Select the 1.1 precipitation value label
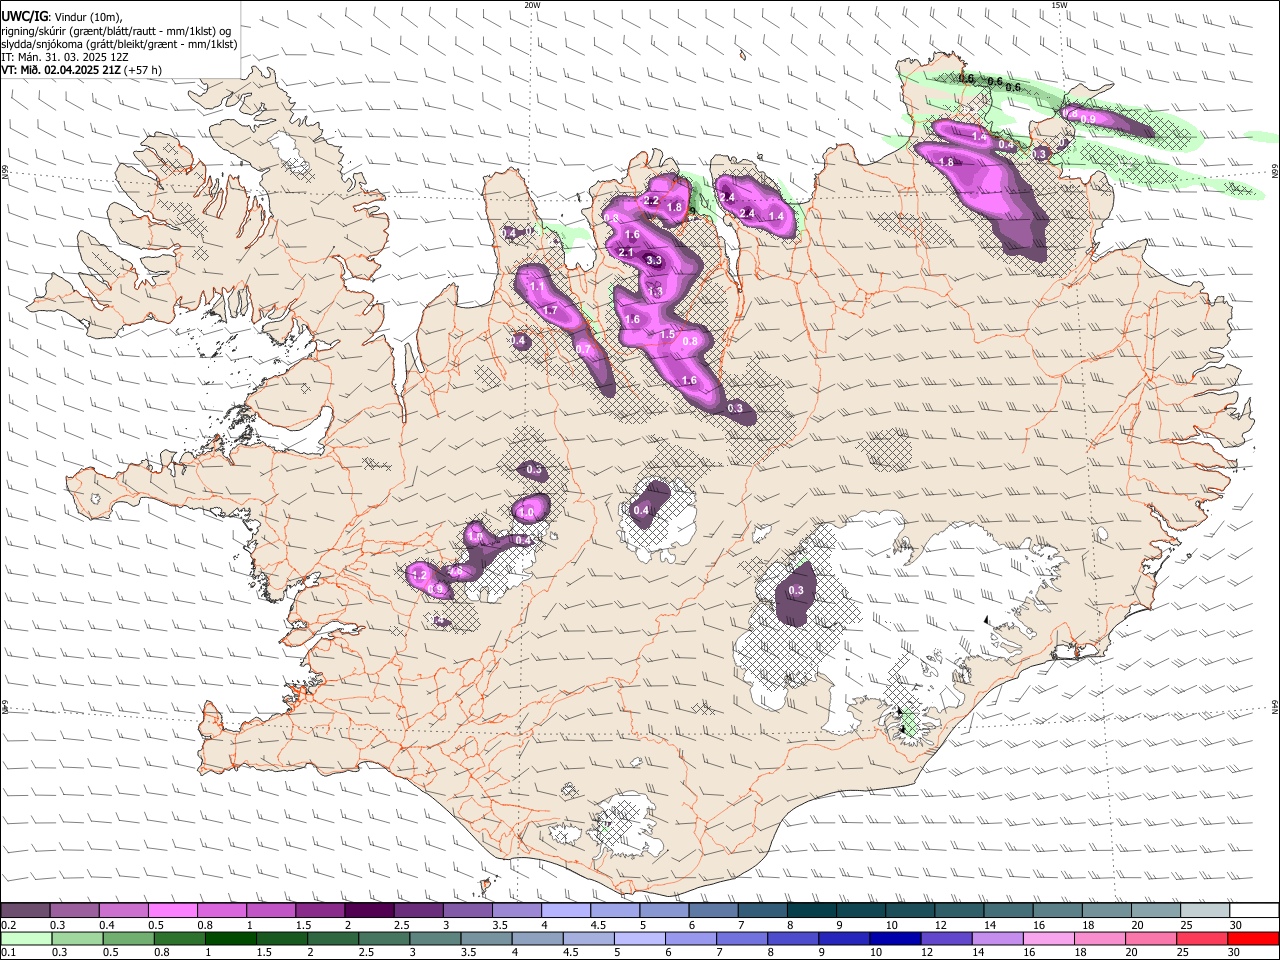Screen dimensions: 1280x960 click(537, 286)
